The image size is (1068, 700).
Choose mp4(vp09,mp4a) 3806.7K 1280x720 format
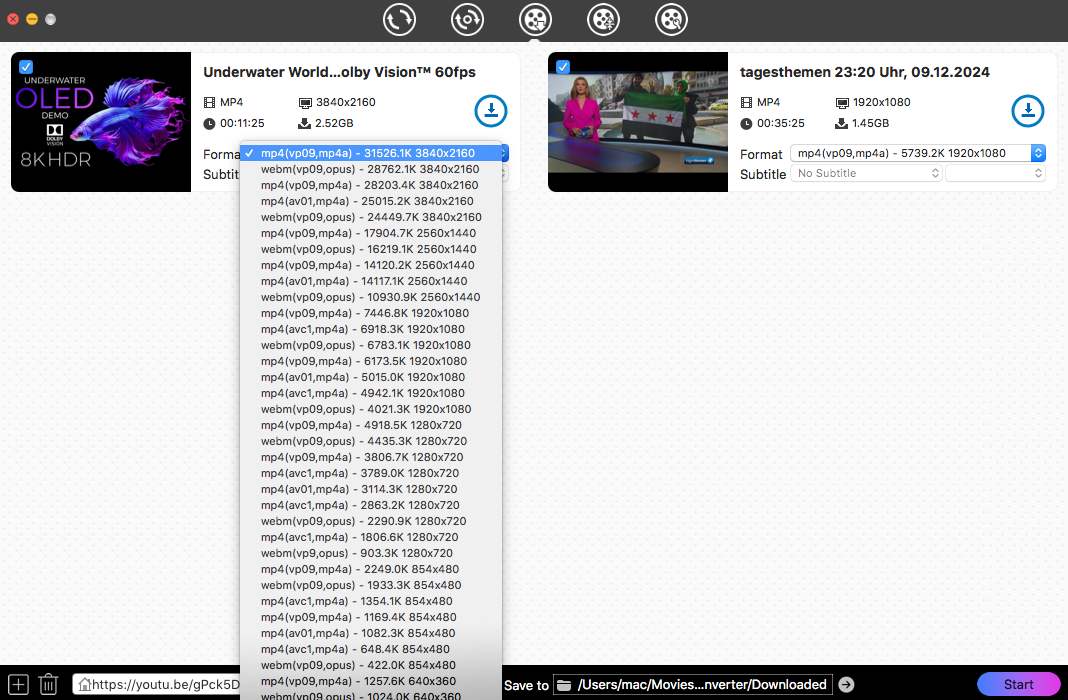371,457
